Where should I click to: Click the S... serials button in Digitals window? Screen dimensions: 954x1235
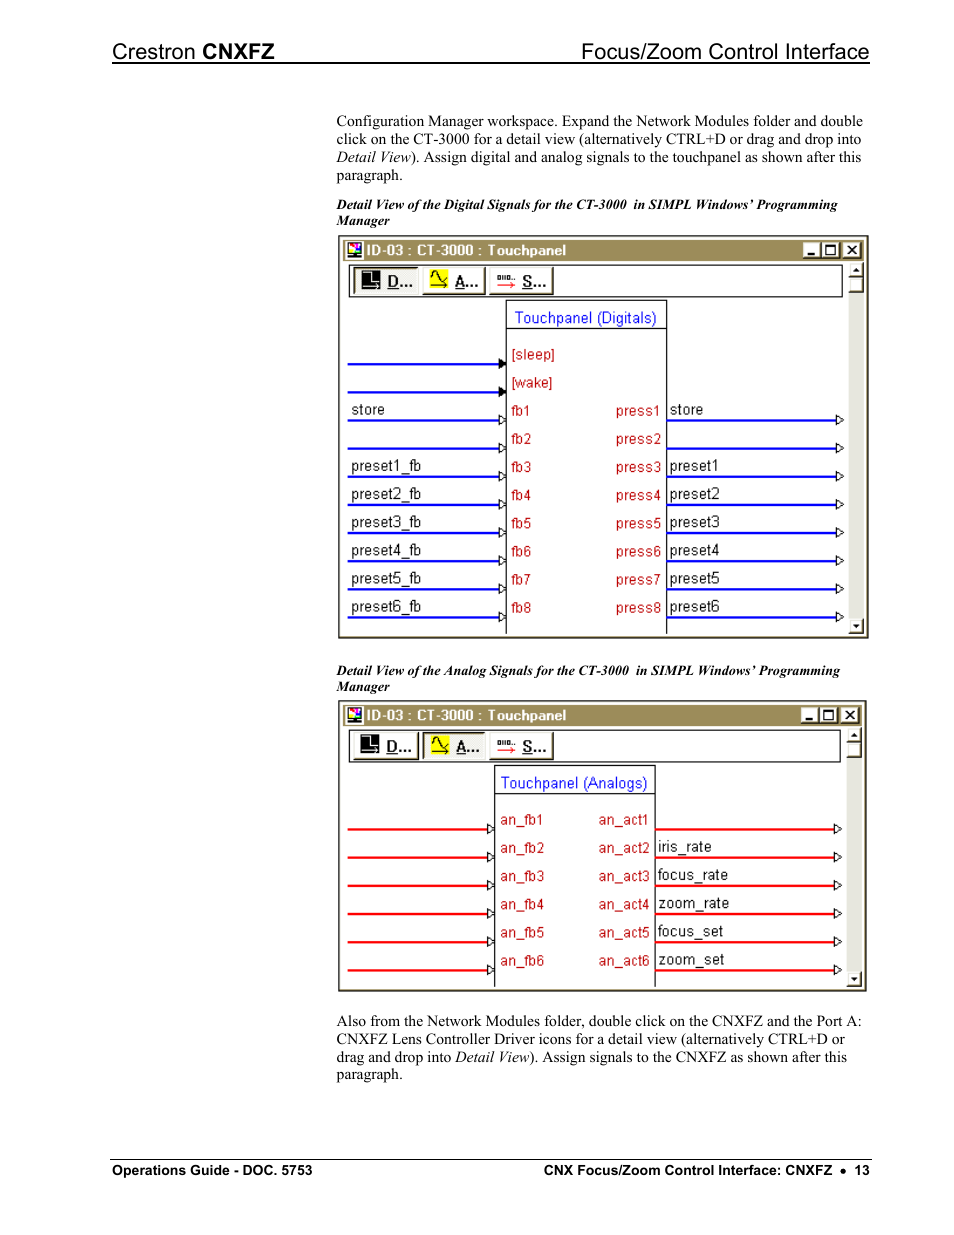tap(521, 281)
